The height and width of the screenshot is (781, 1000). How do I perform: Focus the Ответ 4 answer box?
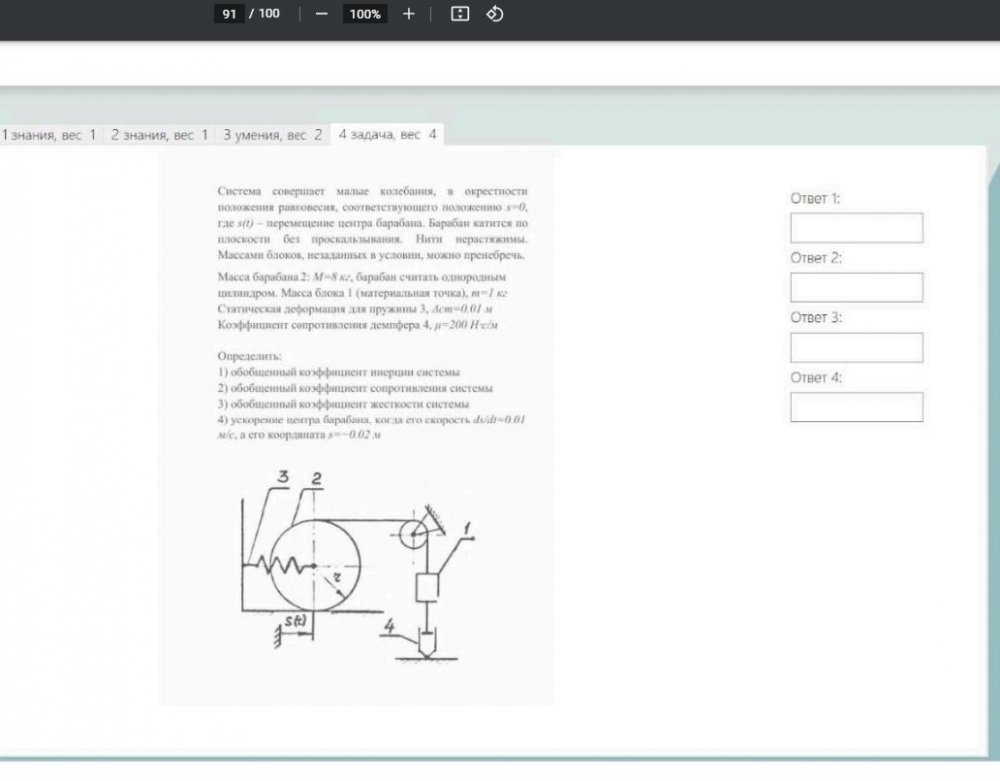point(856,407)
